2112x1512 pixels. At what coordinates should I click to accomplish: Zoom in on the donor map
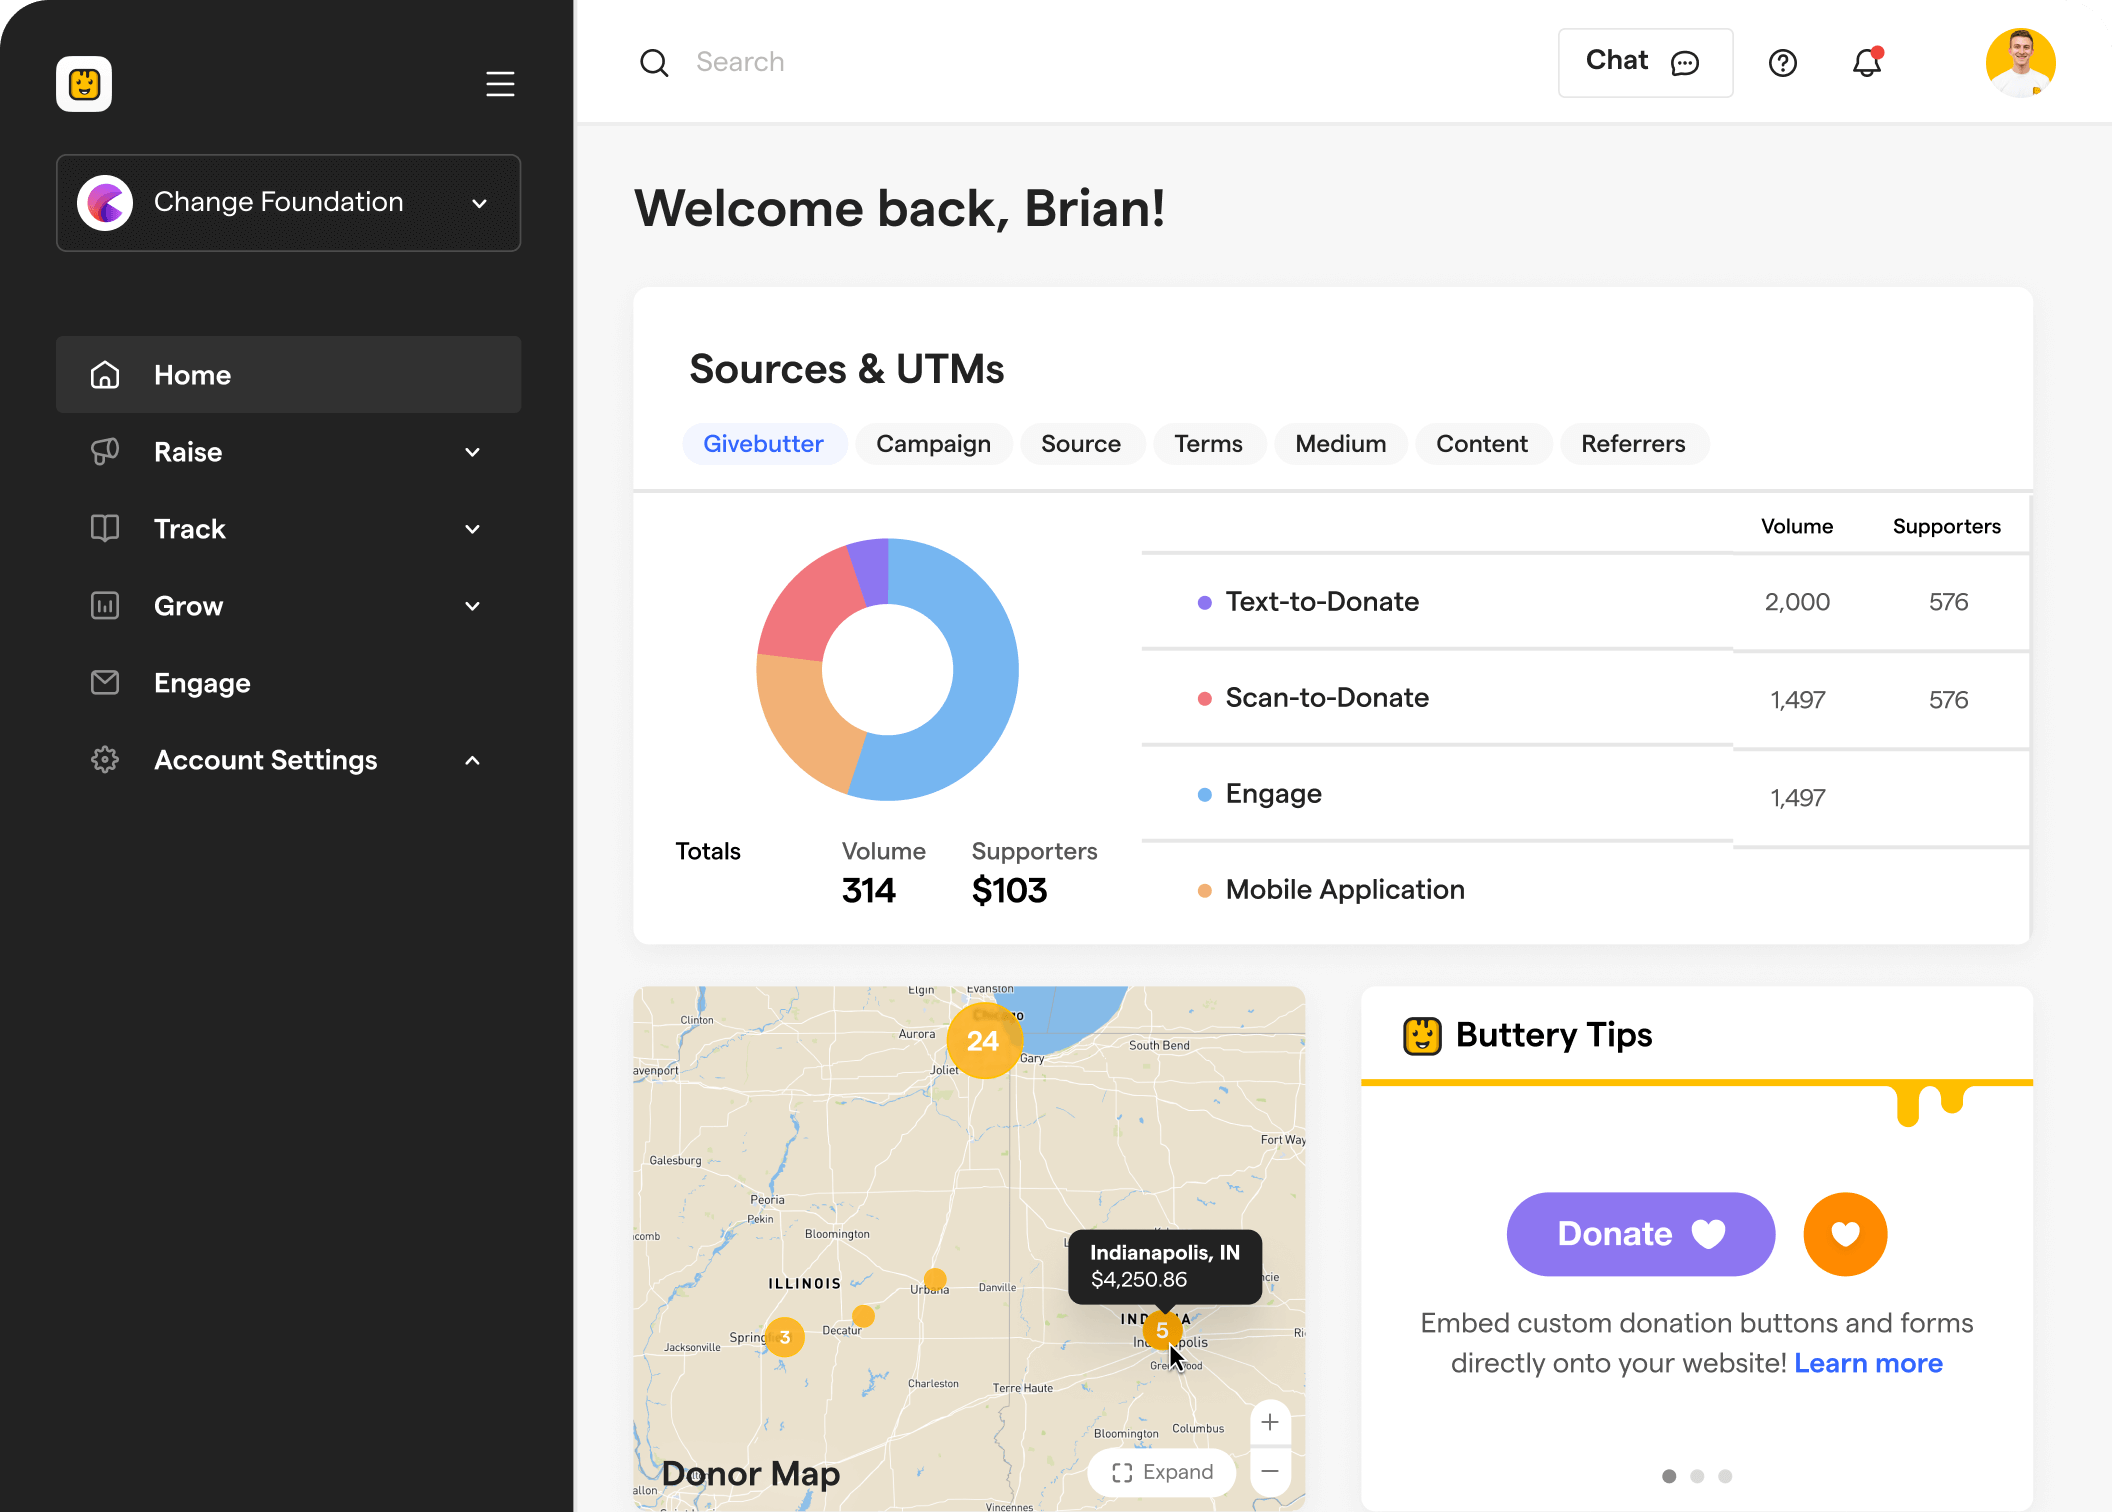(x=1270, y=1422)
